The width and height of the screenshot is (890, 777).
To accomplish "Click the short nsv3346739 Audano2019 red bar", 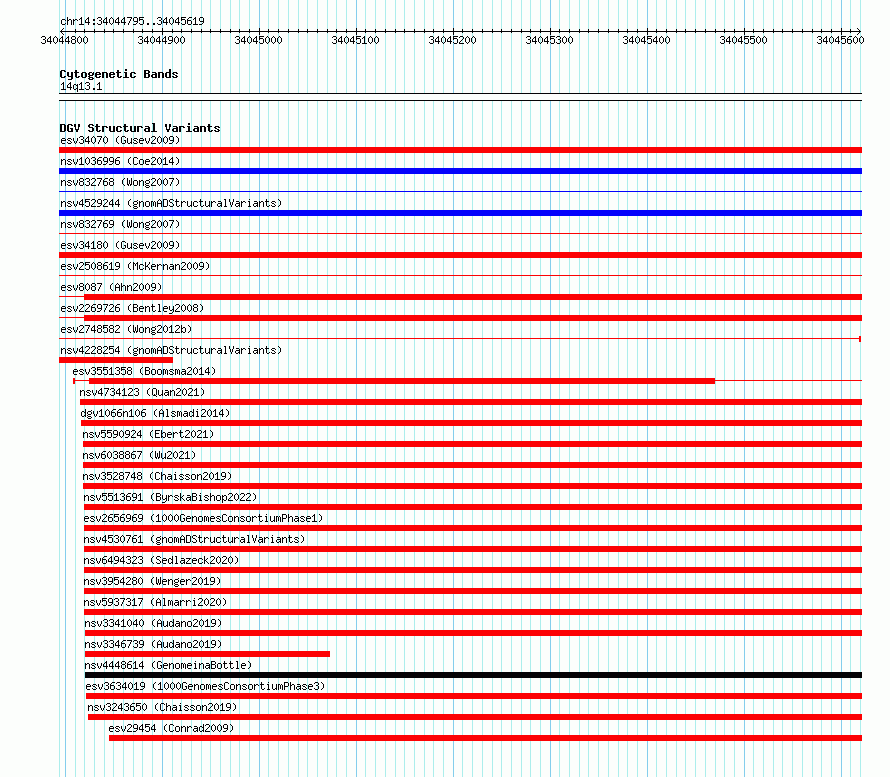I will point(207,654).
